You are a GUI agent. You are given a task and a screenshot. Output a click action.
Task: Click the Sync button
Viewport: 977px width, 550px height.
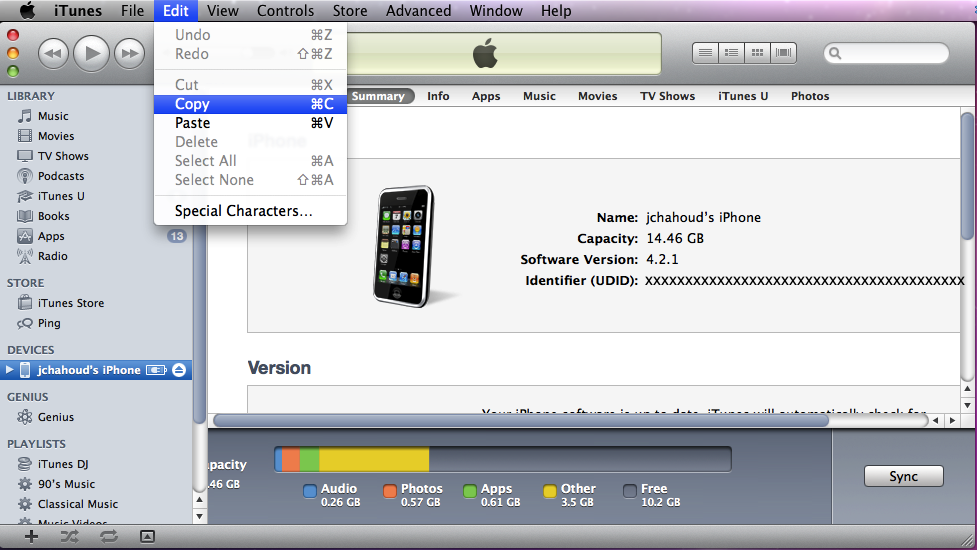(x=903, y=477)
